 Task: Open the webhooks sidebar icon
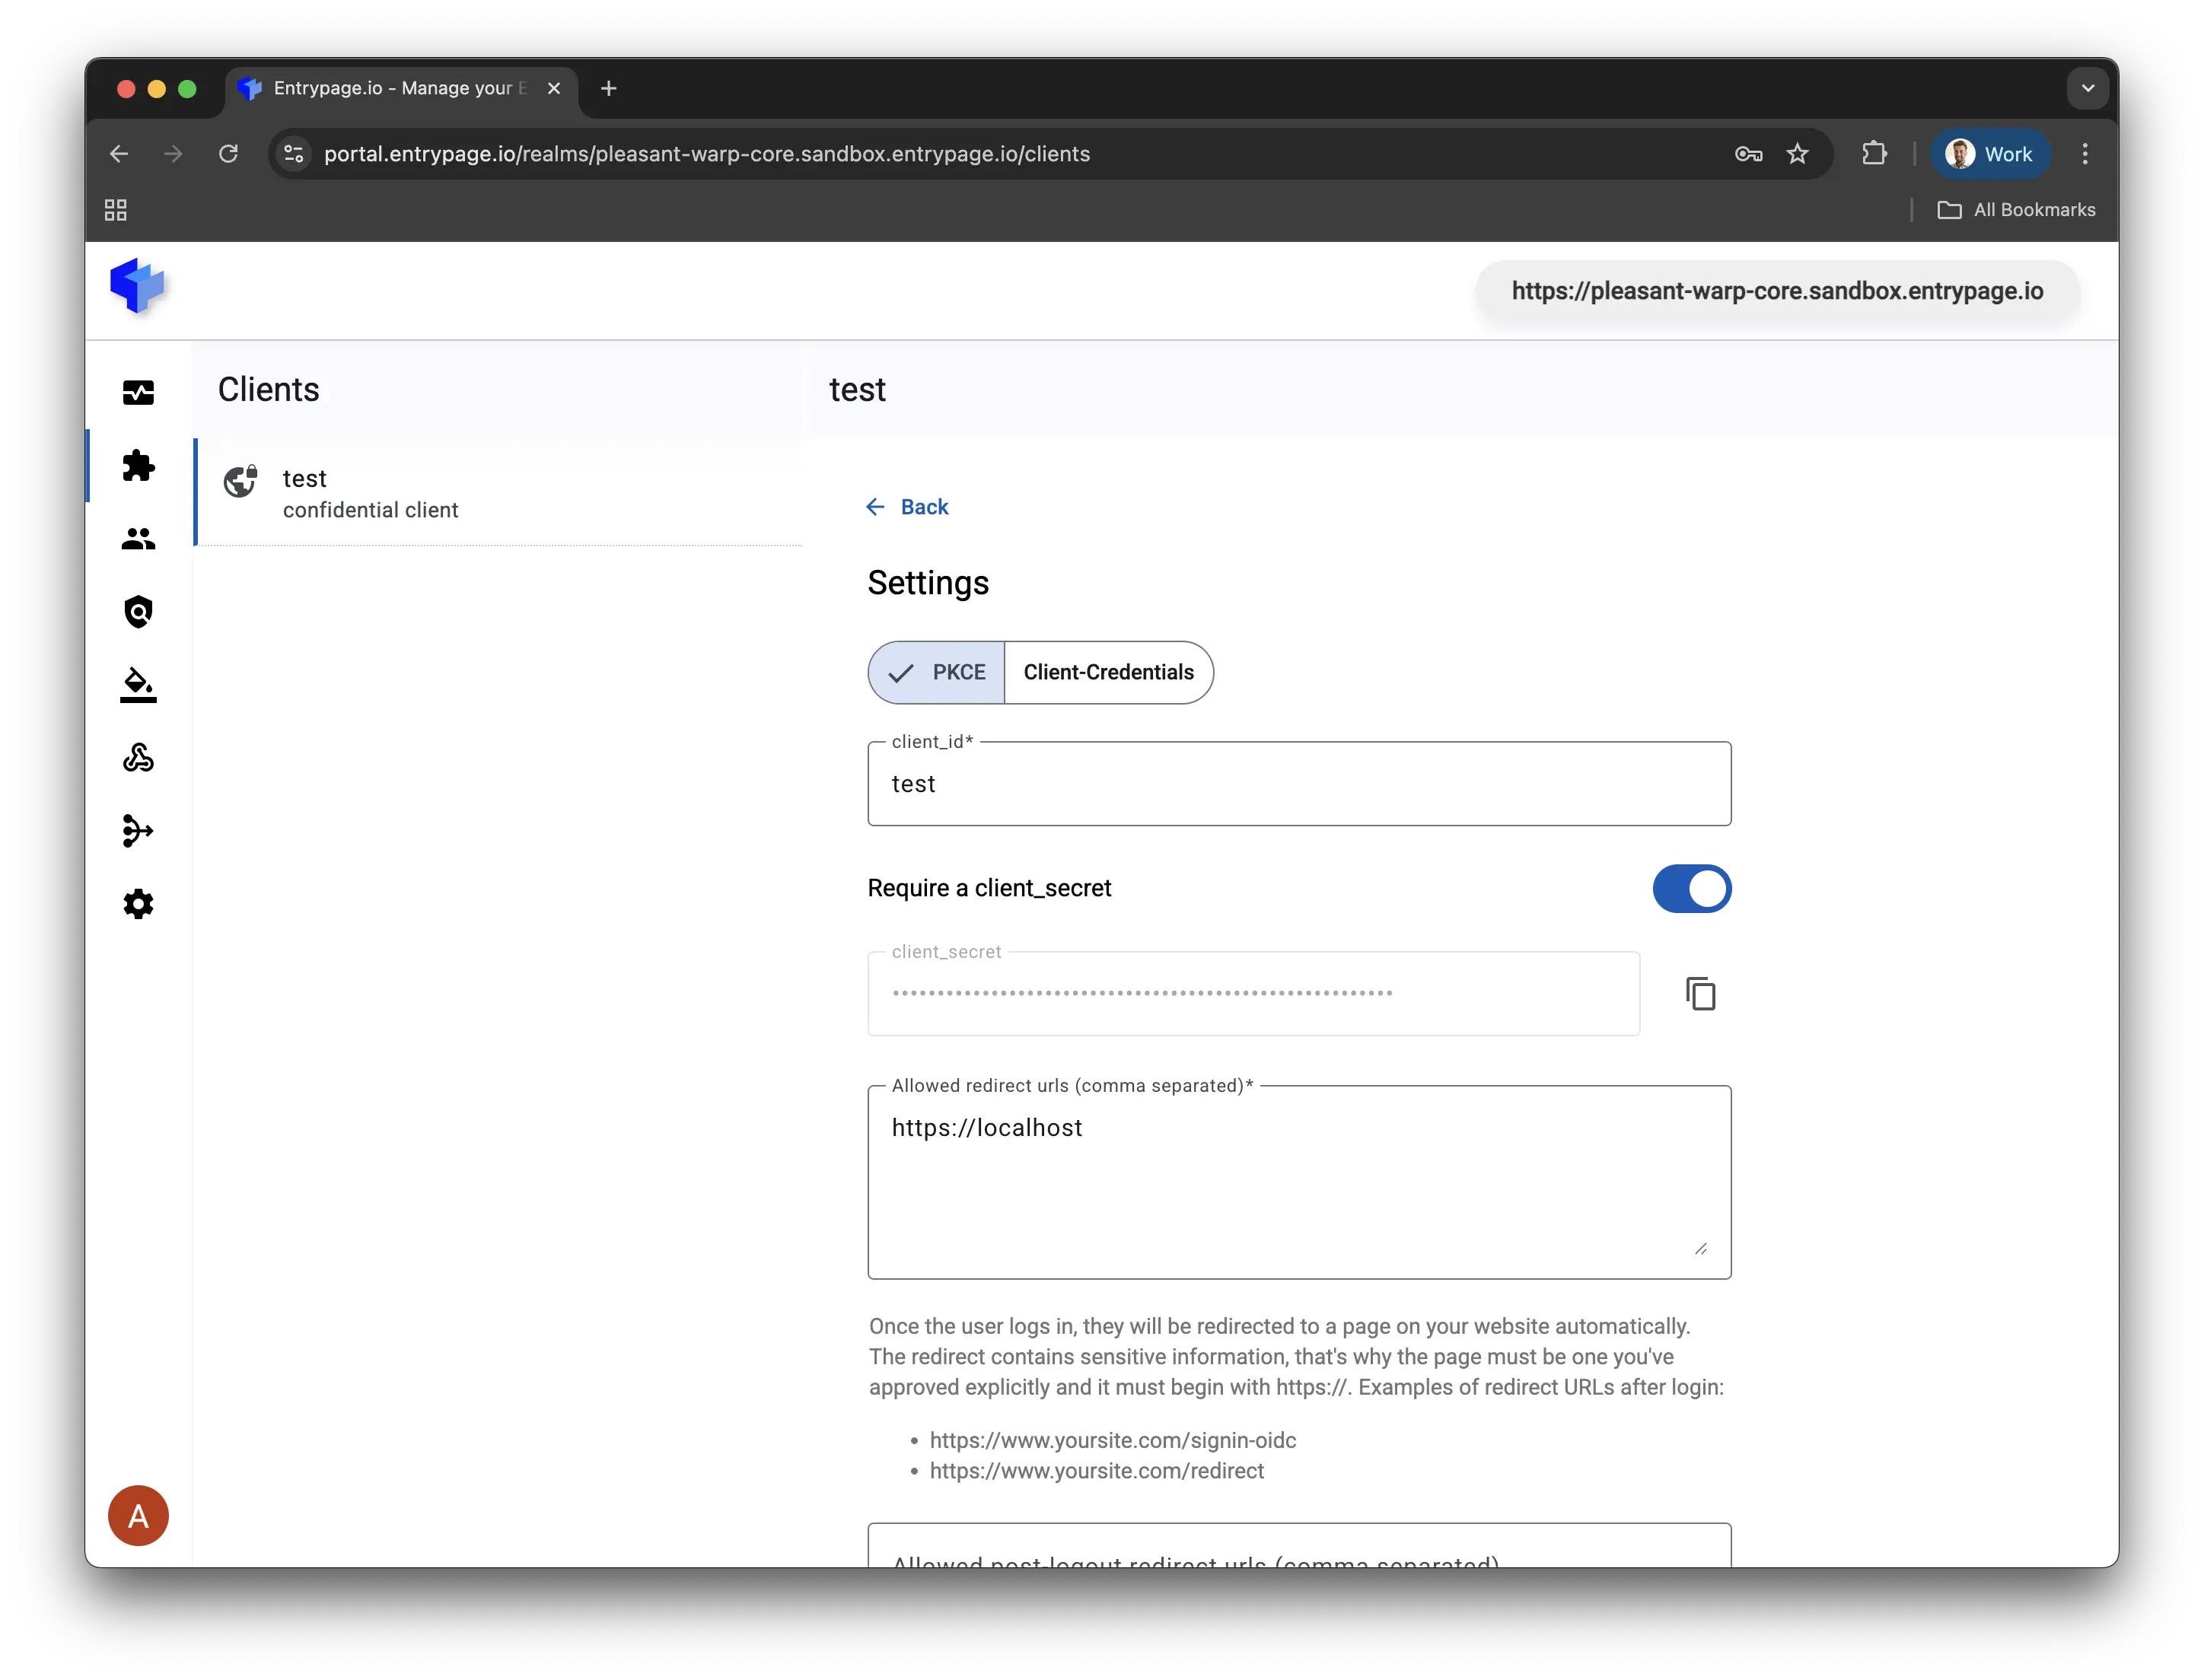(x=138, y=758)
